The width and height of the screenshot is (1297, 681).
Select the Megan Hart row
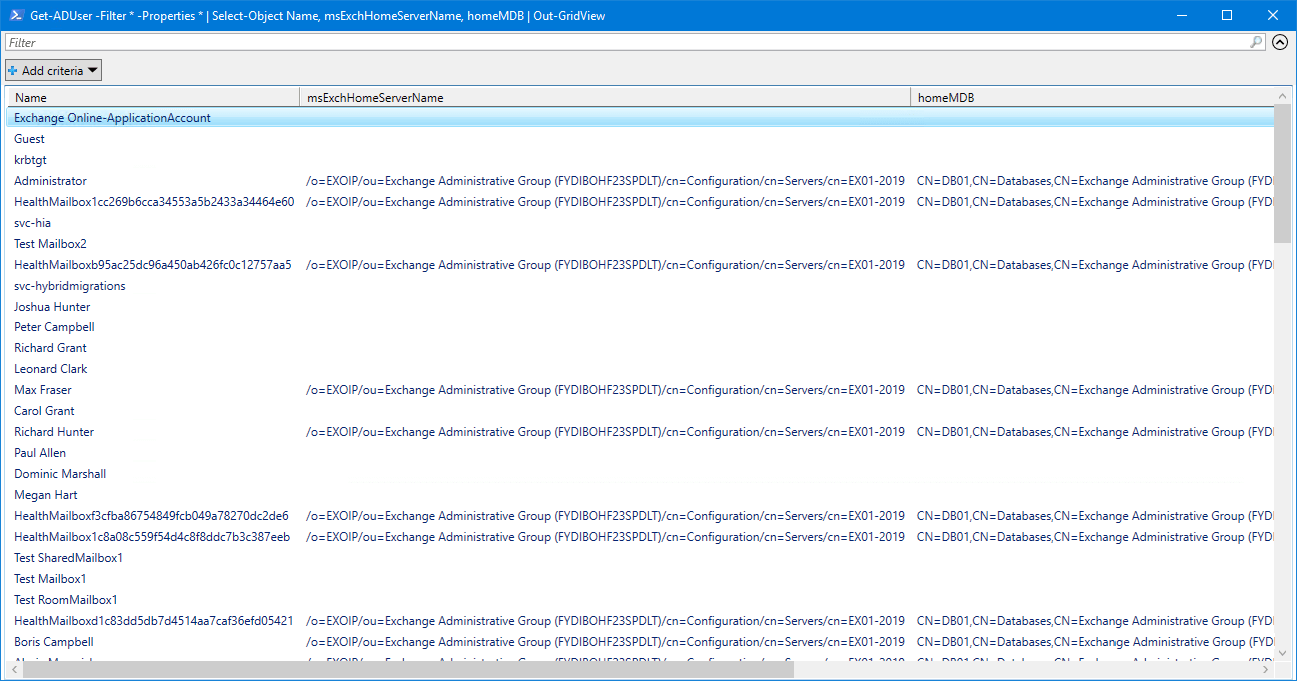tap(640, 495)
